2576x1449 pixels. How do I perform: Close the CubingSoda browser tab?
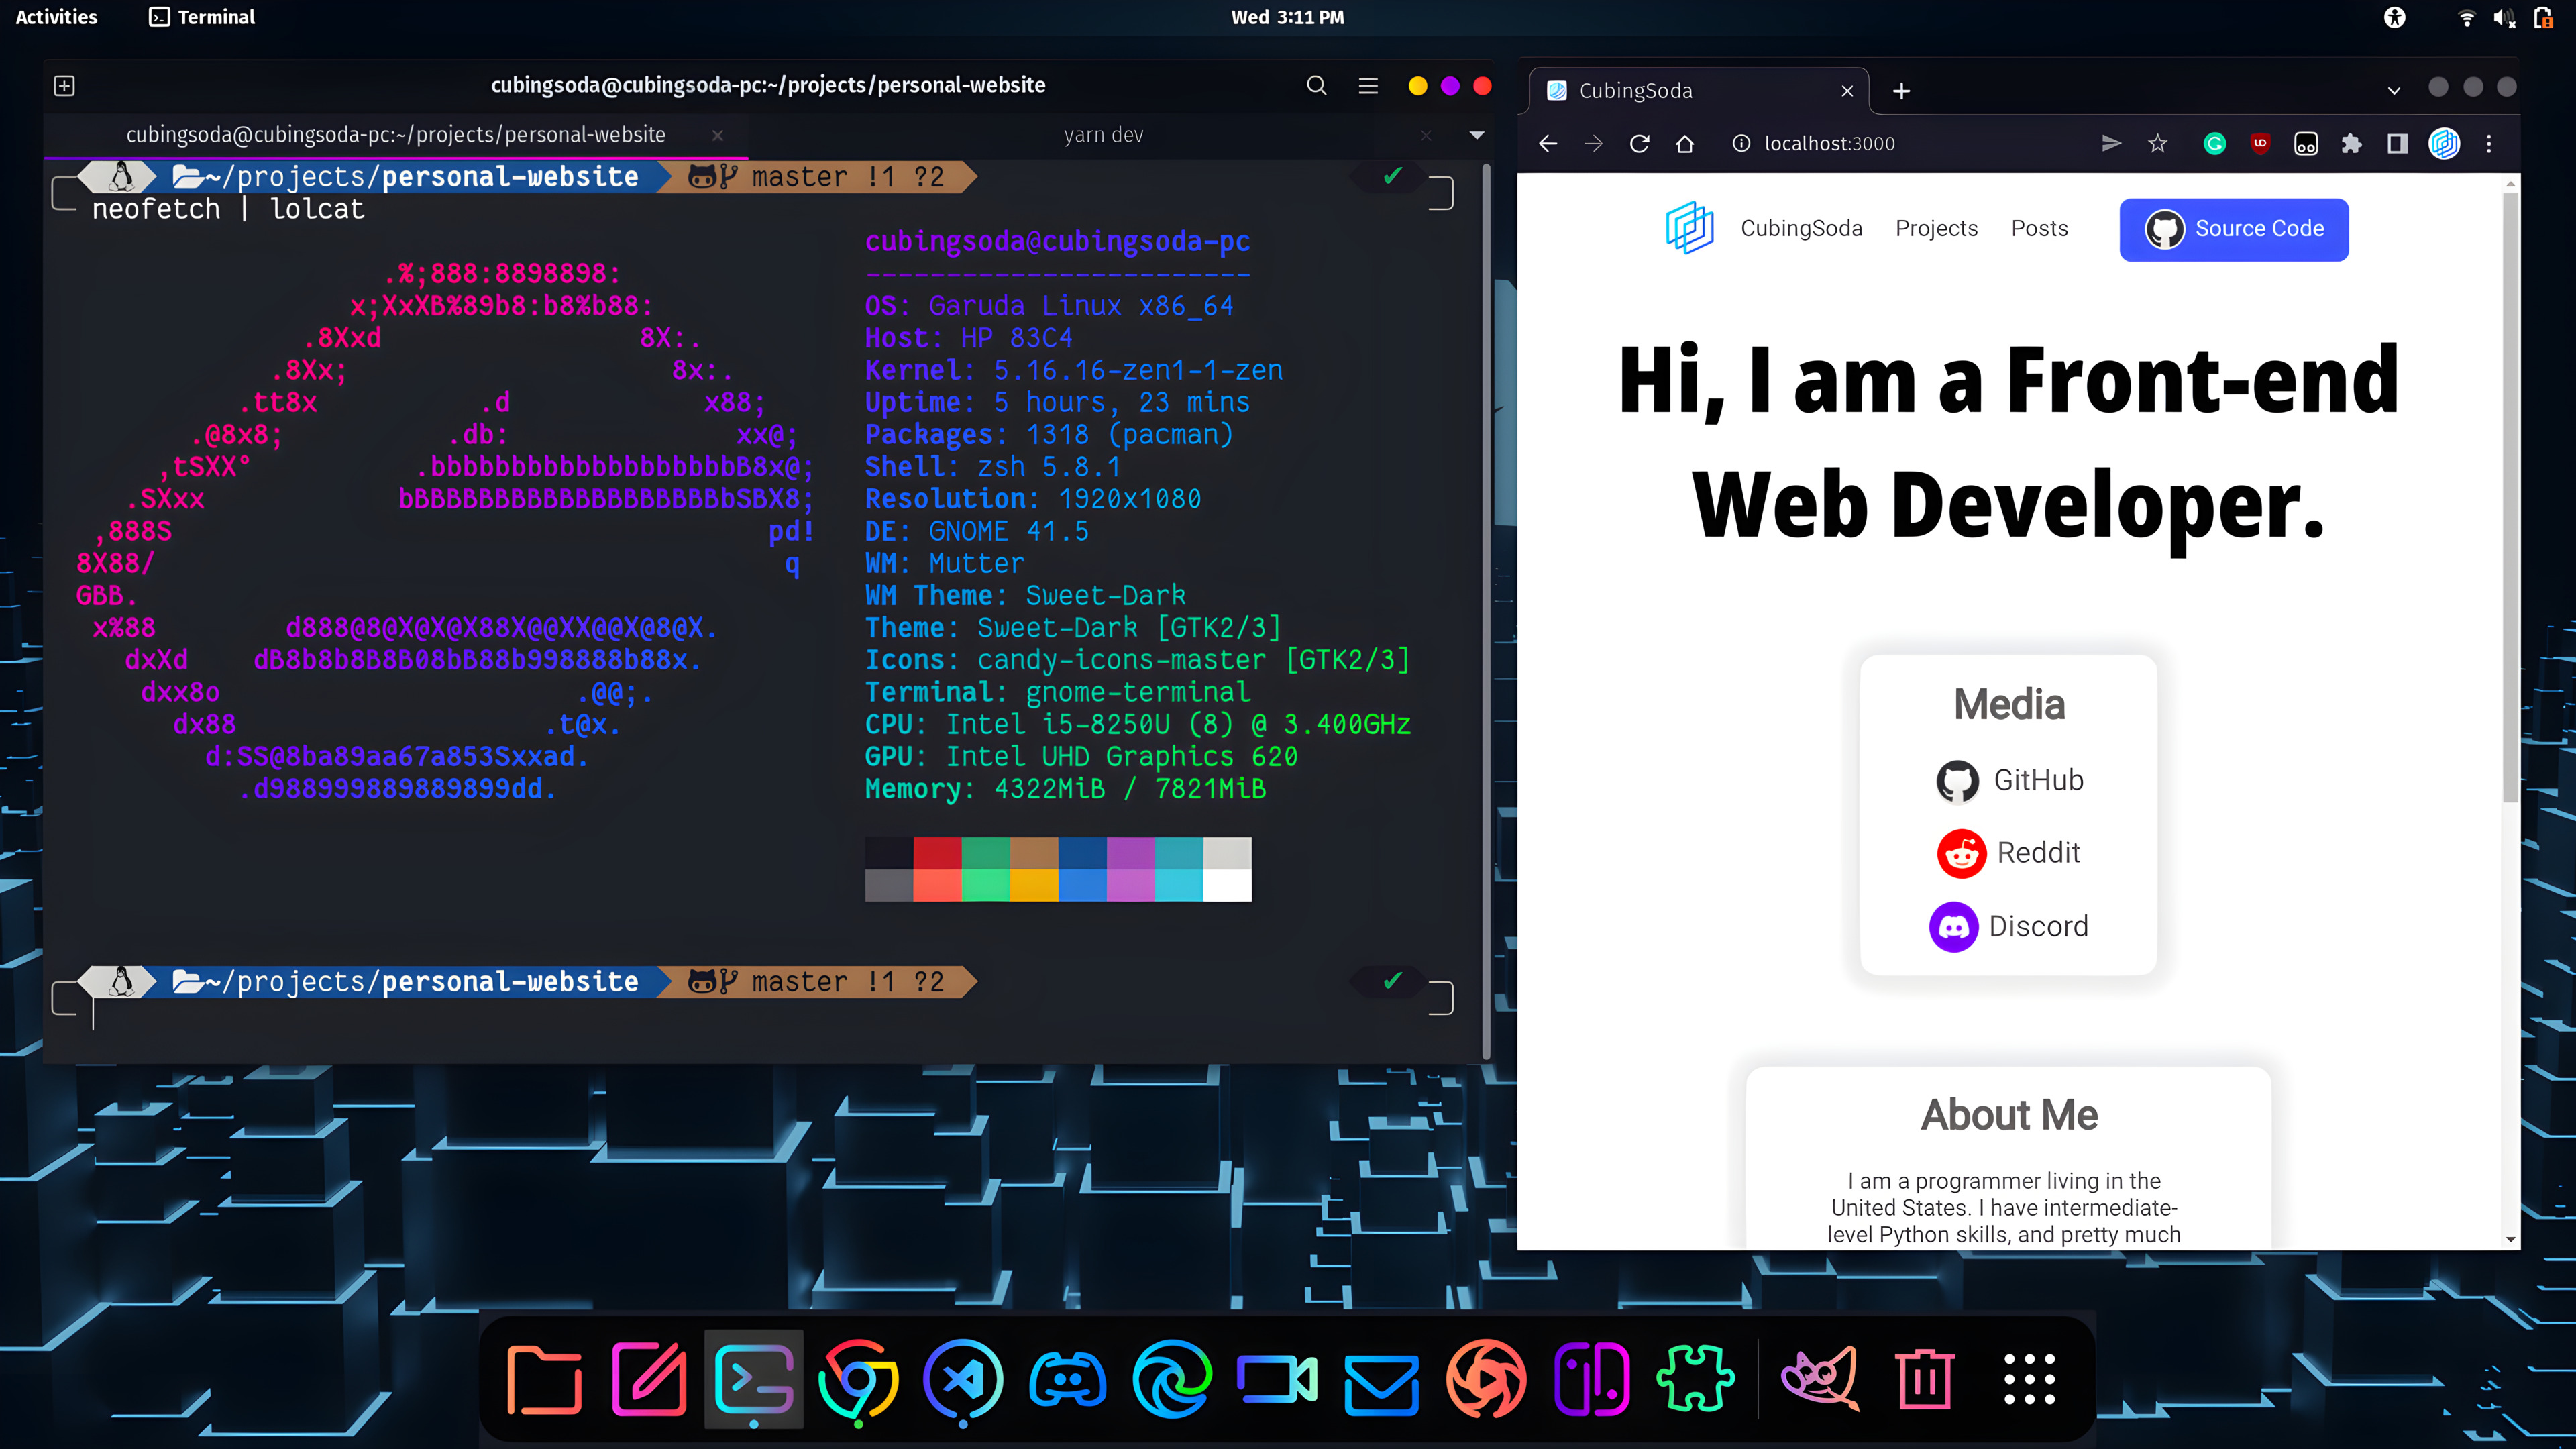[1847, 91]
